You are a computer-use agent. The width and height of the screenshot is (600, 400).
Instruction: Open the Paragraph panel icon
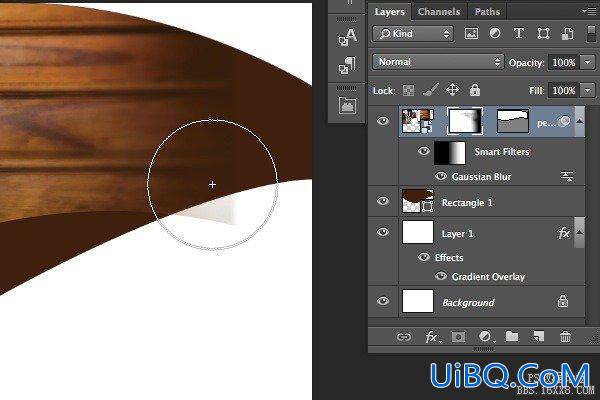tap(347, 65)
